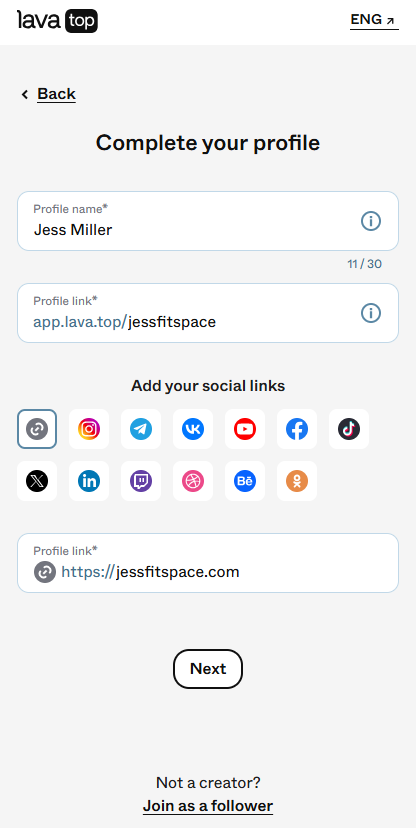The width and height of the screenshot is (416, 828).
Task: Click the Next button
Action: click(208, 669)
